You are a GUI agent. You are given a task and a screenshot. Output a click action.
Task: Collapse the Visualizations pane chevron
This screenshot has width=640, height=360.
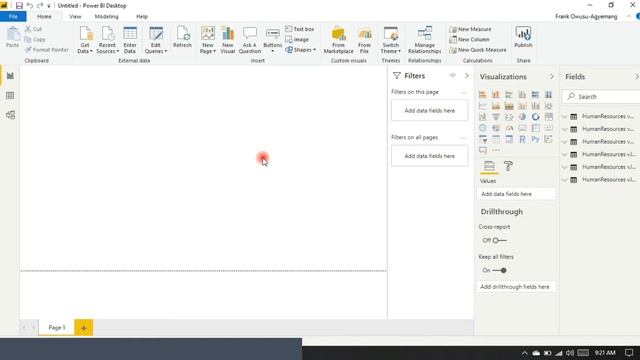click(551, 76)
